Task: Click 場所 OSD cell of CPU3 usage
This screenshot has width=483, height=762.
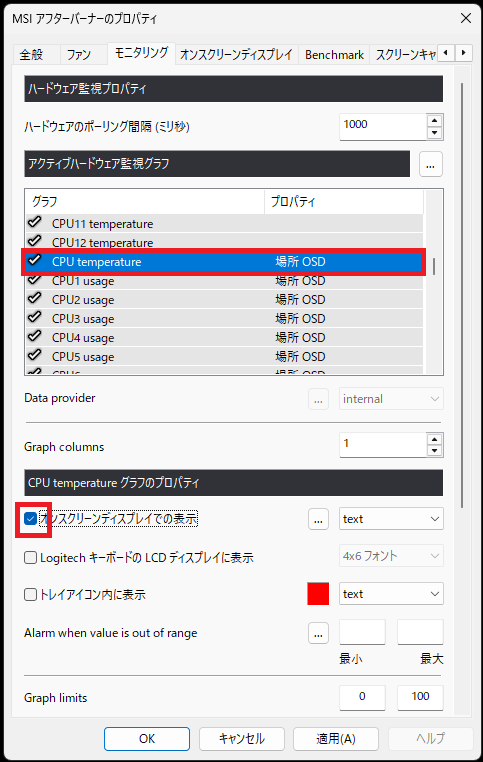Action: (300, 318)
